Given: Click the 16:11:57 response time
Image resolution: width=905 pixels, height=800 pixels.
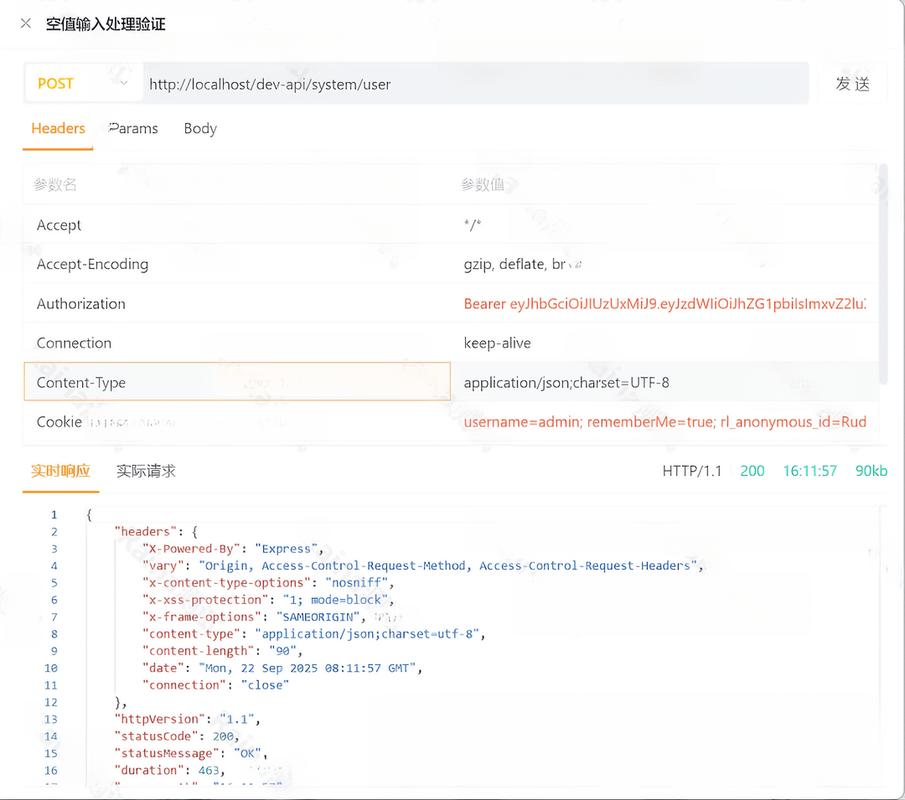Looking at the screenshot, I should (x=810, y=471).
